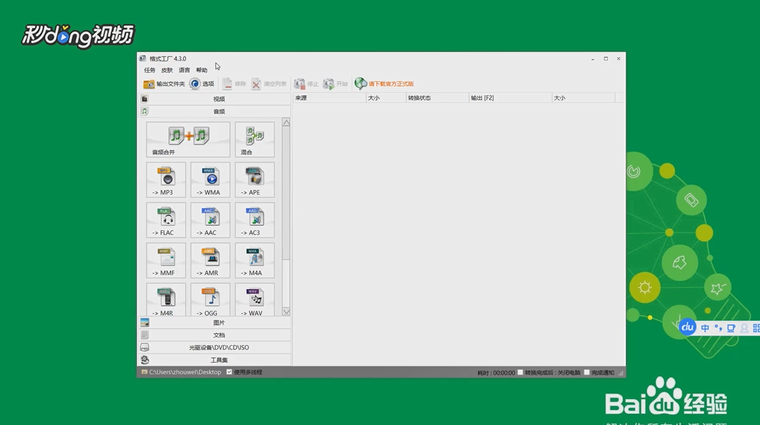
Task: Toggle the 中 Chinese mode on IME bar
Action: (x=705, y=328)
